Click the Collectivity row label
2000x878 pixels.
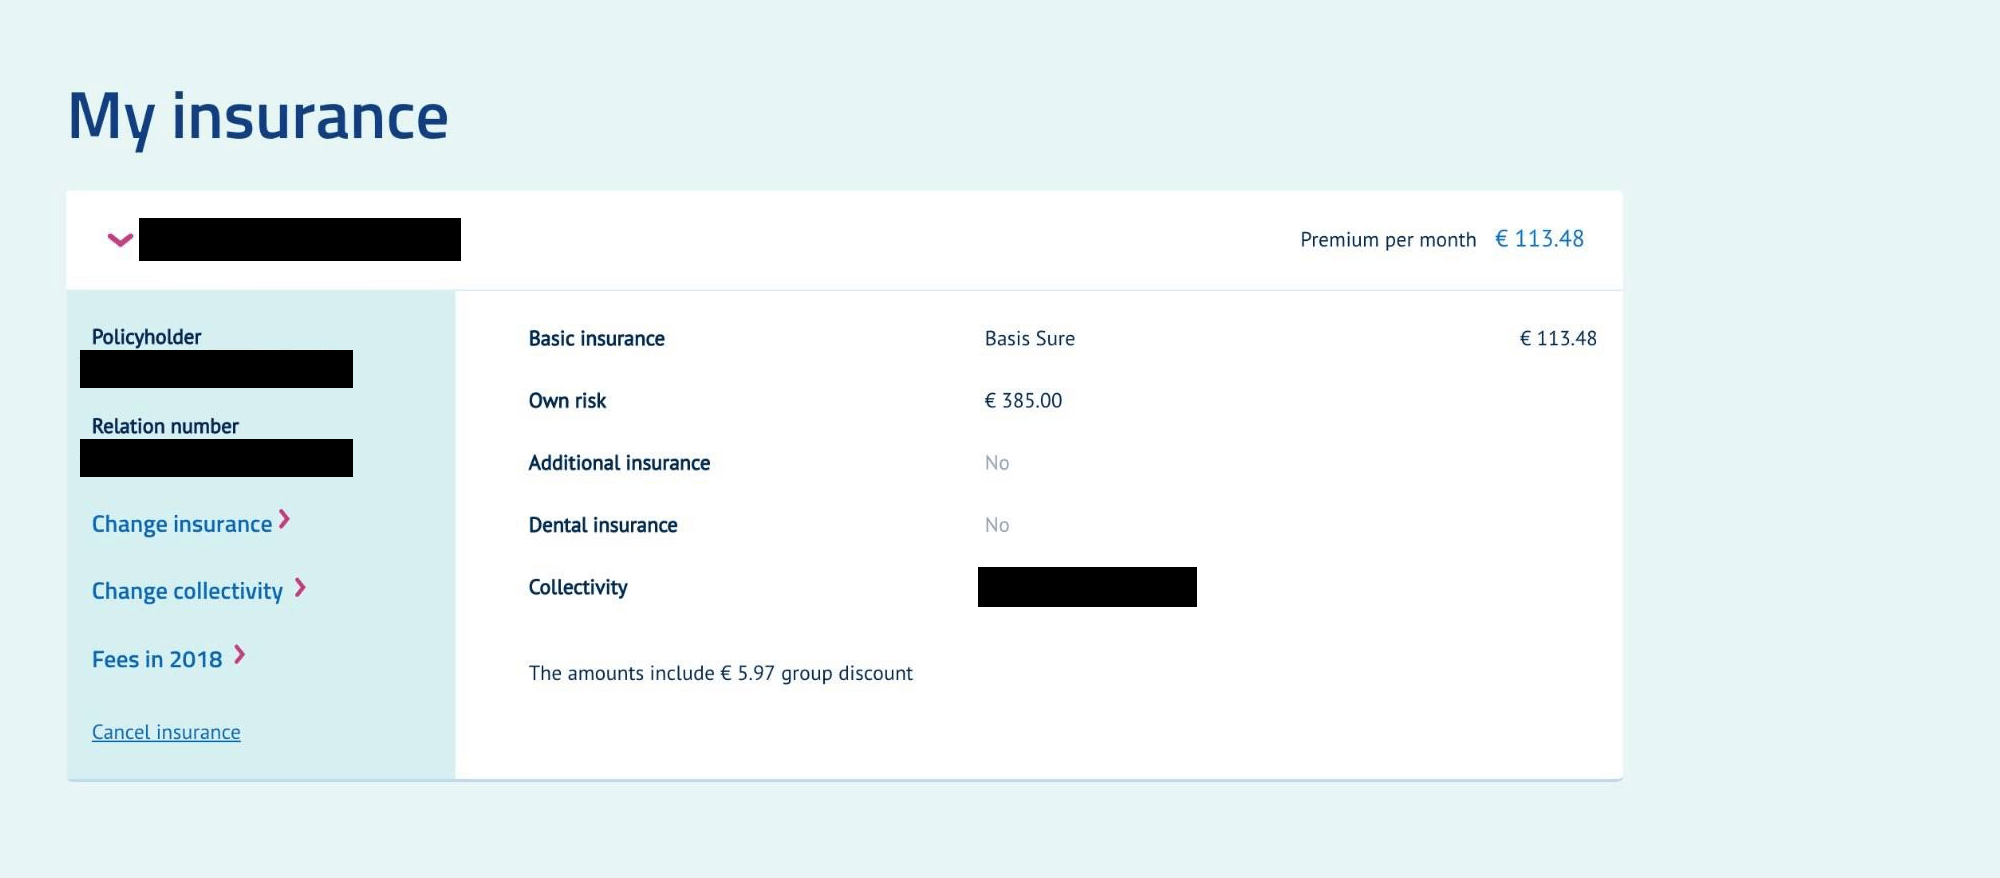[x=578, y=588]
